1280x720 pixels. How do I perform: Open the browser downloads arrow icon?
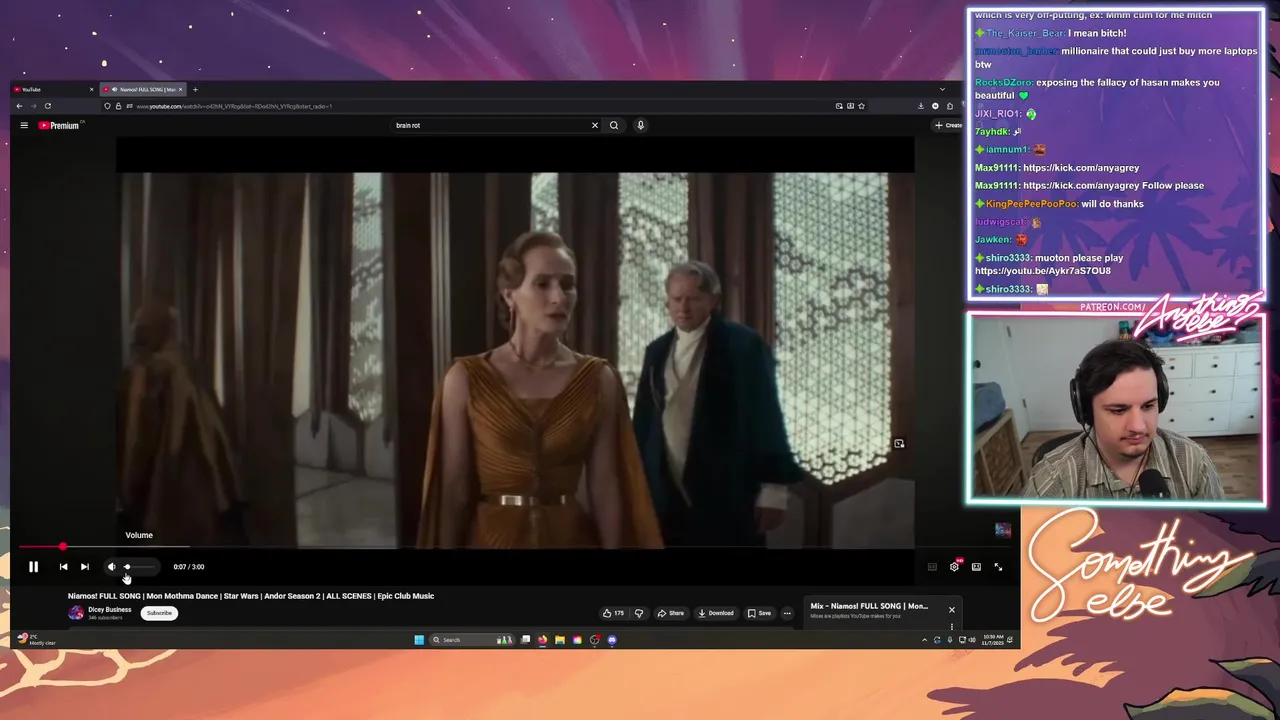pos(921,106)
